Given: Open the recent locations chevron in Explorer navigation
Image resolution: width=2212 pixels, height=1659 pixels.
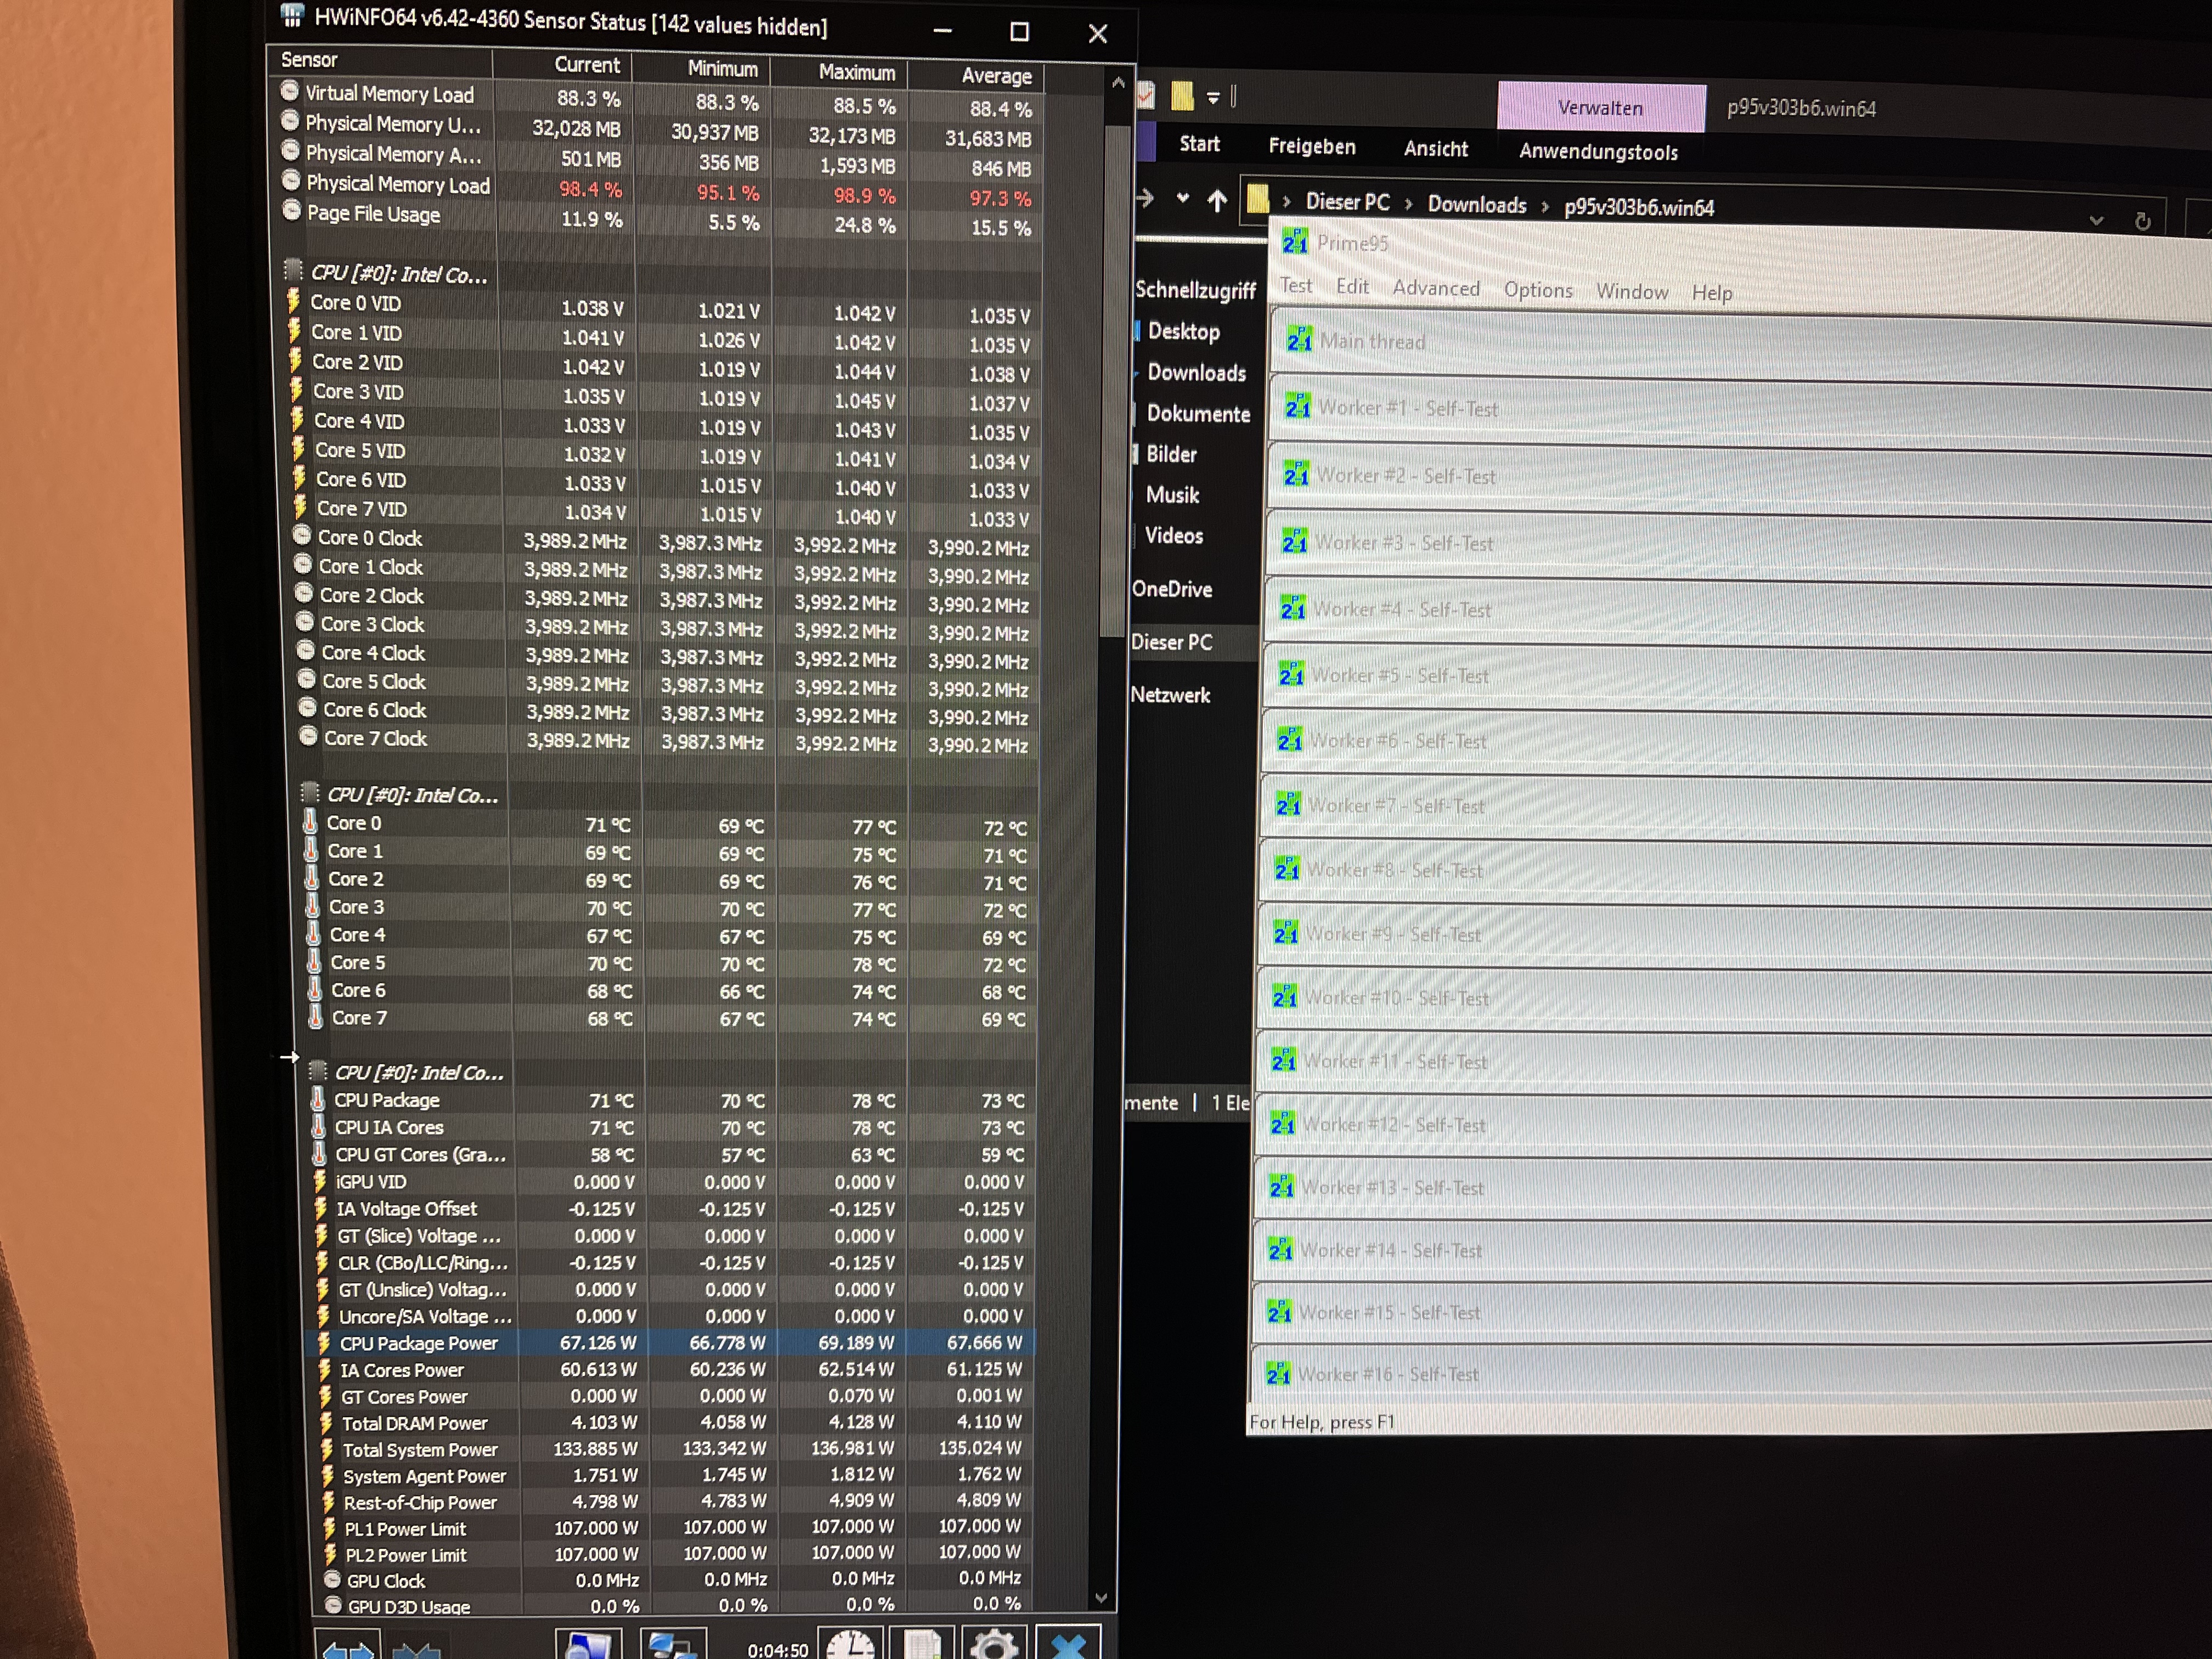Looking at the screenshot, I should 1183,197.
